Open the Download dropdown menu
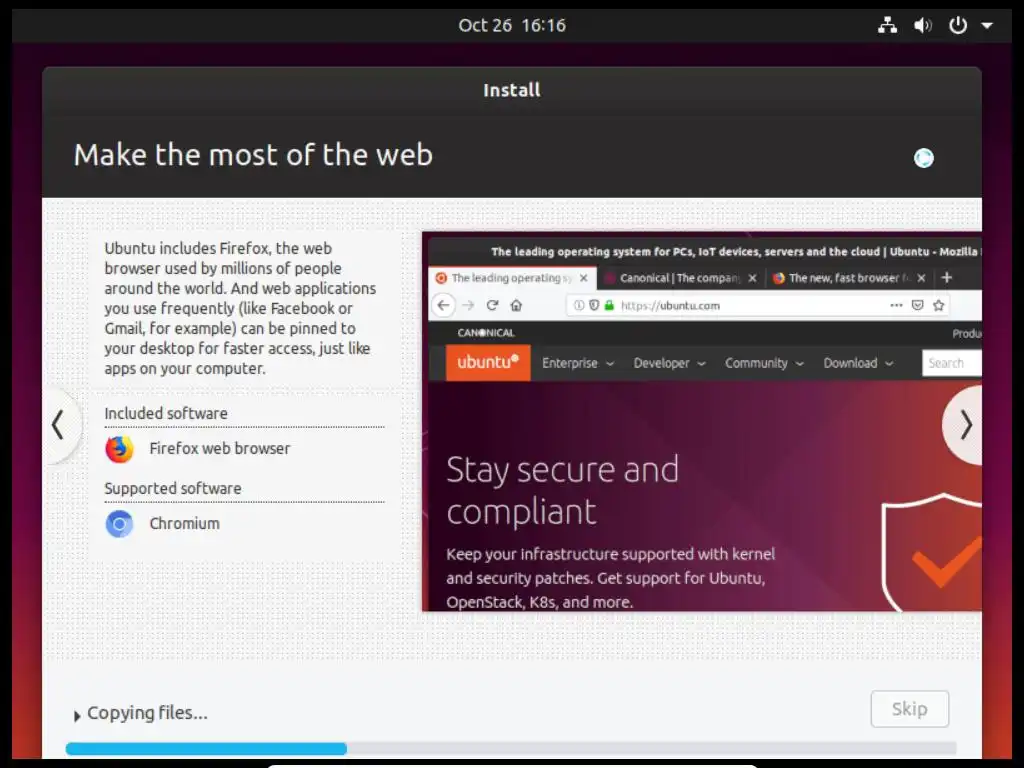Screen dimensions: 1024x768 pos(857,363)
